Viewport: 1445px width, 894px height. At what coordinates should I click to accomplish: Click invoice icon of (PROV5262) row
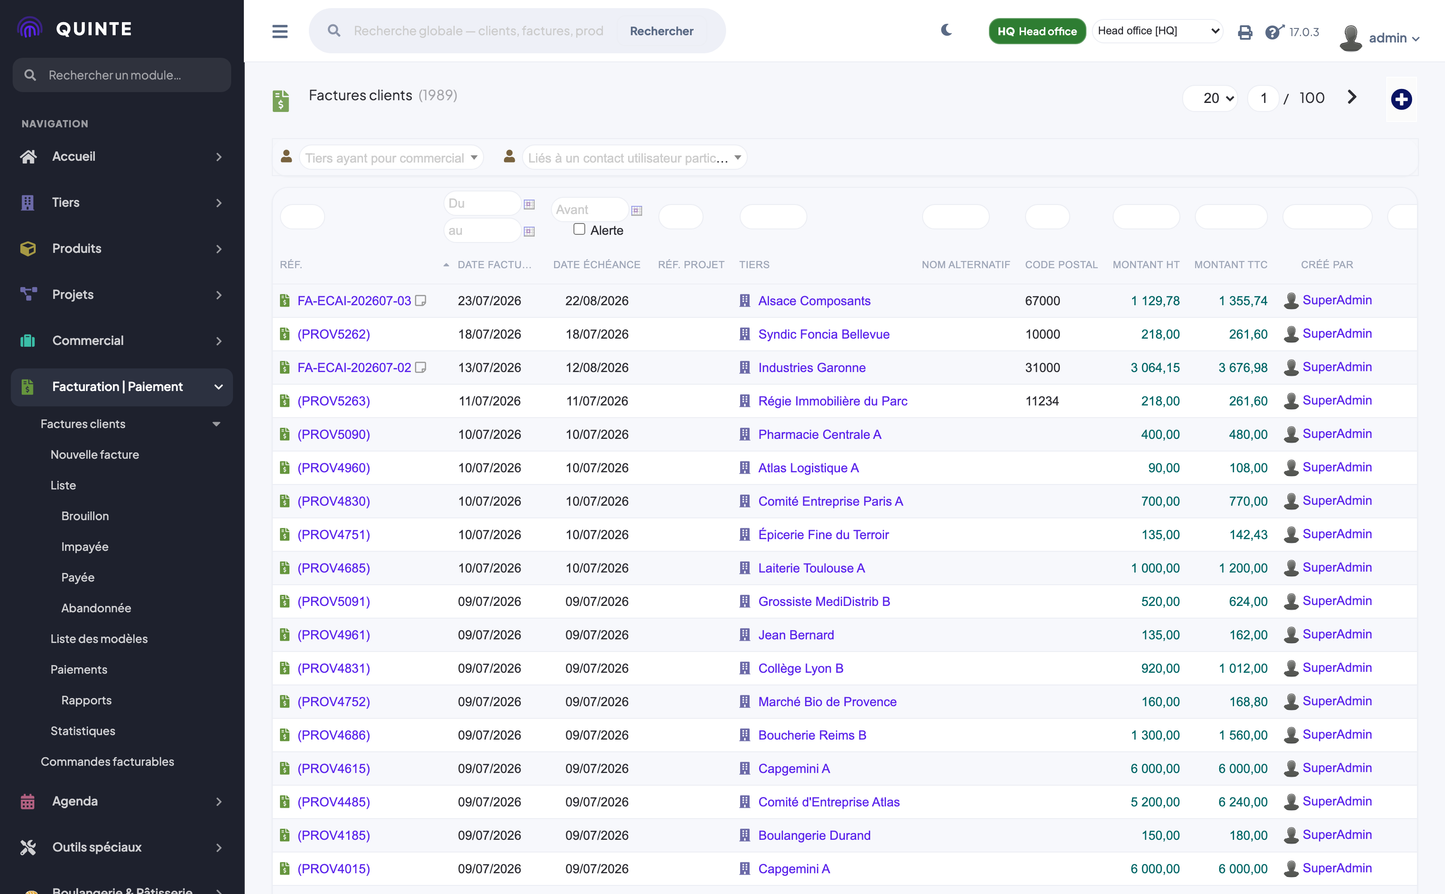point(285,334)
